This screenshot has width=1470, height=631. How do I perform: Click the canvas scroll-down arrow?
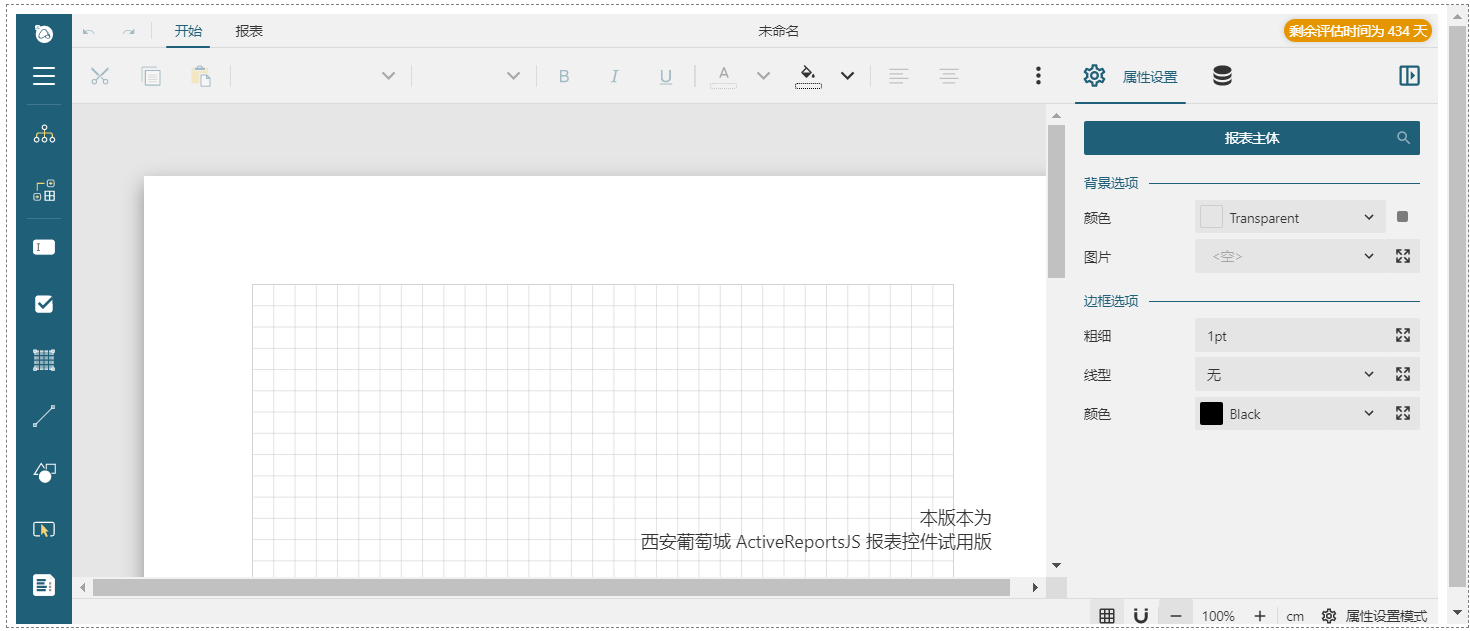tap(1056, 566)
